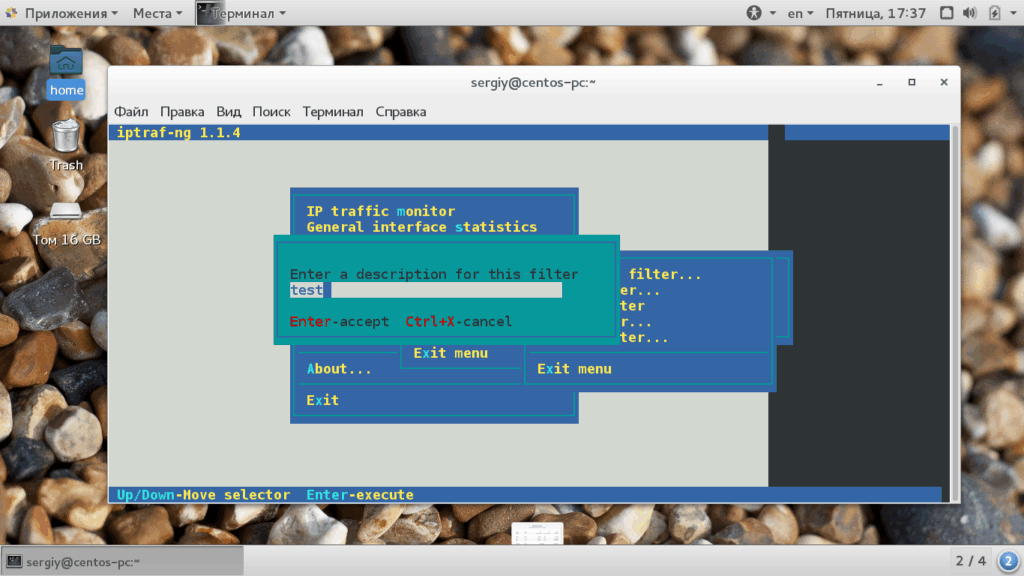Select the About... menu entry
1024x576 pixels.
(339, 369)
